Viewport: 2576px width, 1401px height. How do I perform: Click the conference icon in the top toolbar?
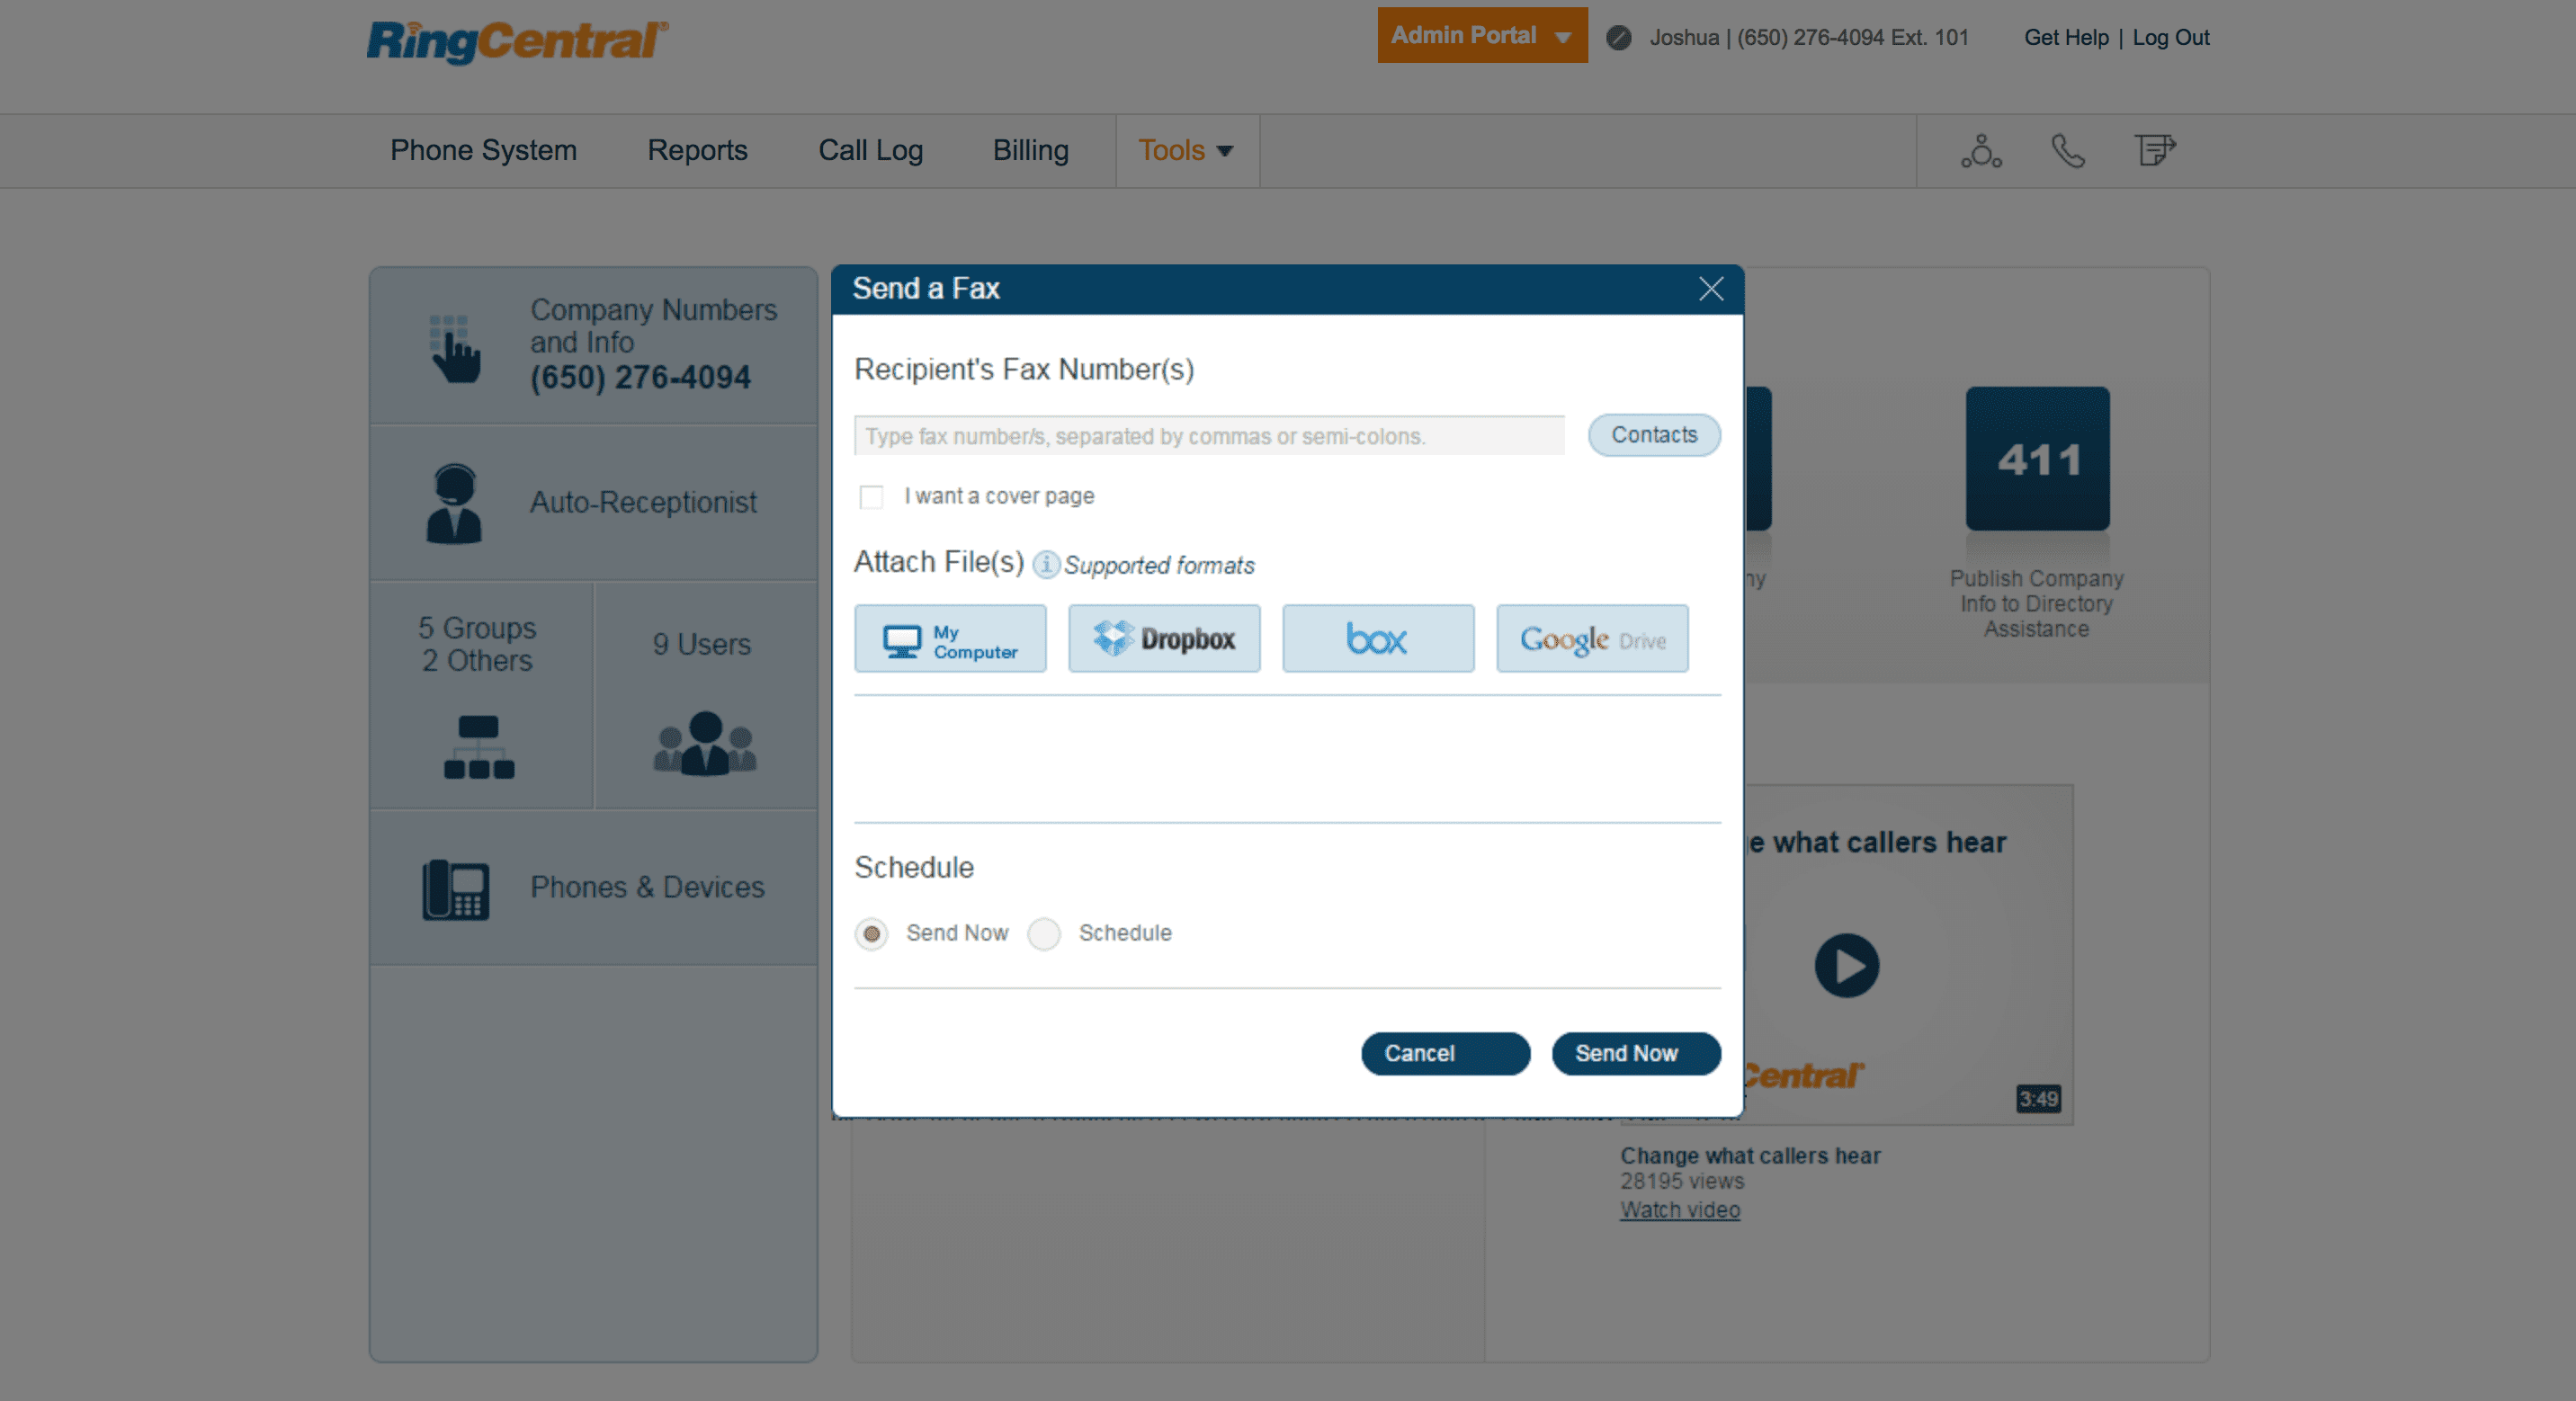coord(1981,151)
